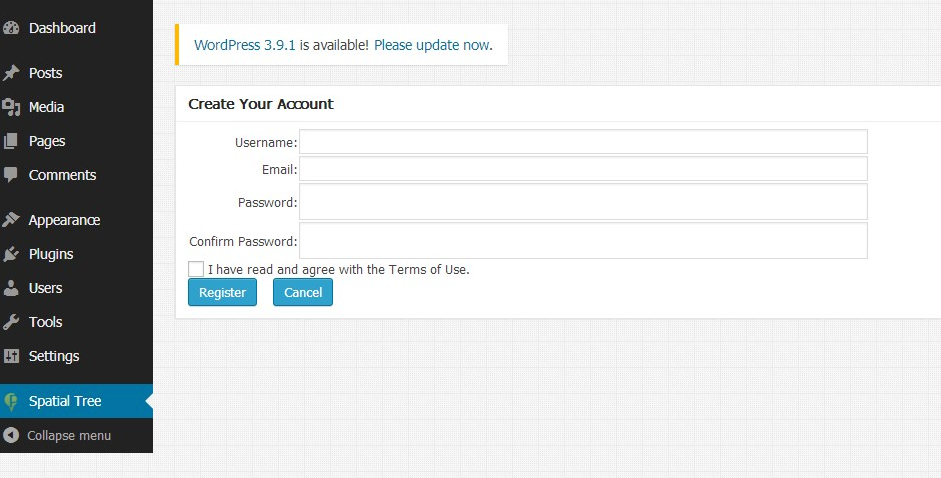Viewport: 941px width, 478px height.
Task: Click the Comments speech bubble icon
Action: [x=11, y=175]
